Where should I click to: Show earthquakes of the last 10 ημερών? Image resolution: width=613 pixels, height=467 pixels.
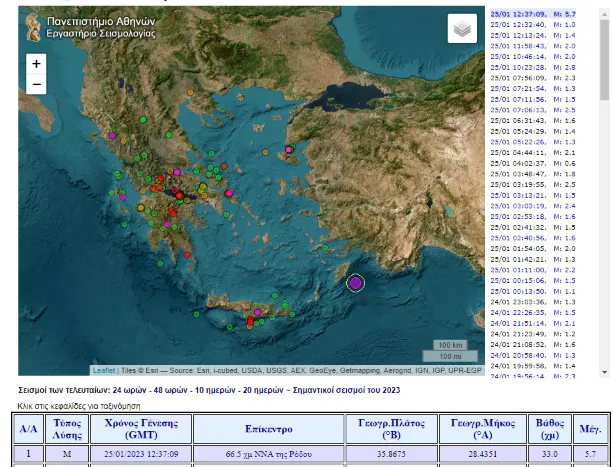click(215, 390)
